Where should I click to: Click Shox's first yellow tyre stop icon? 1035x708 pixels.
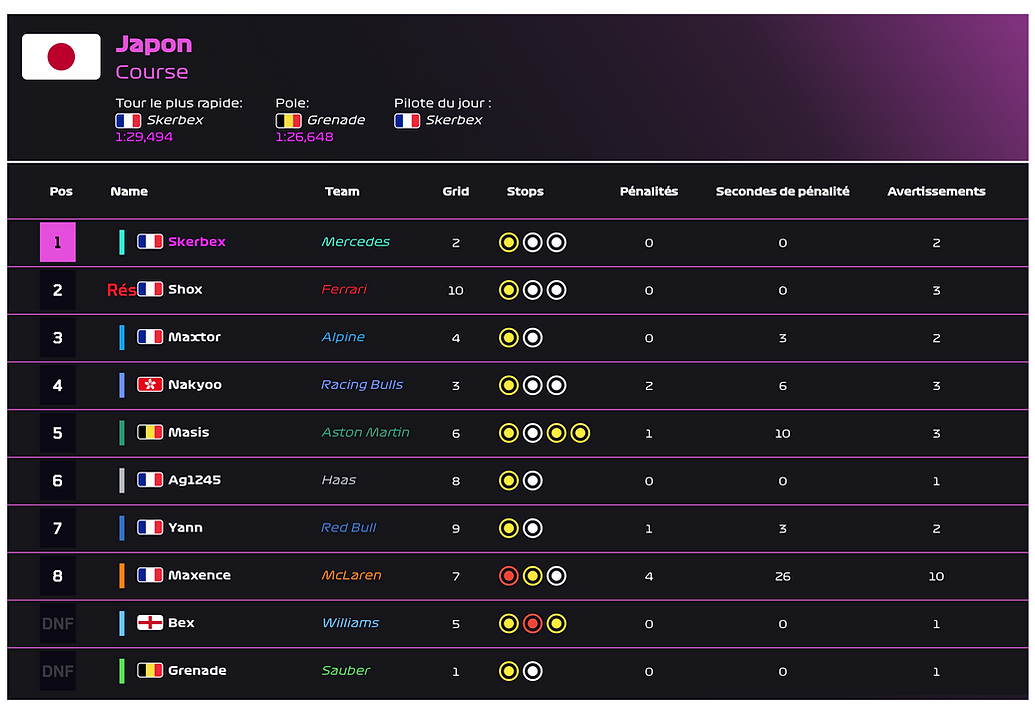tap(508, 290)
